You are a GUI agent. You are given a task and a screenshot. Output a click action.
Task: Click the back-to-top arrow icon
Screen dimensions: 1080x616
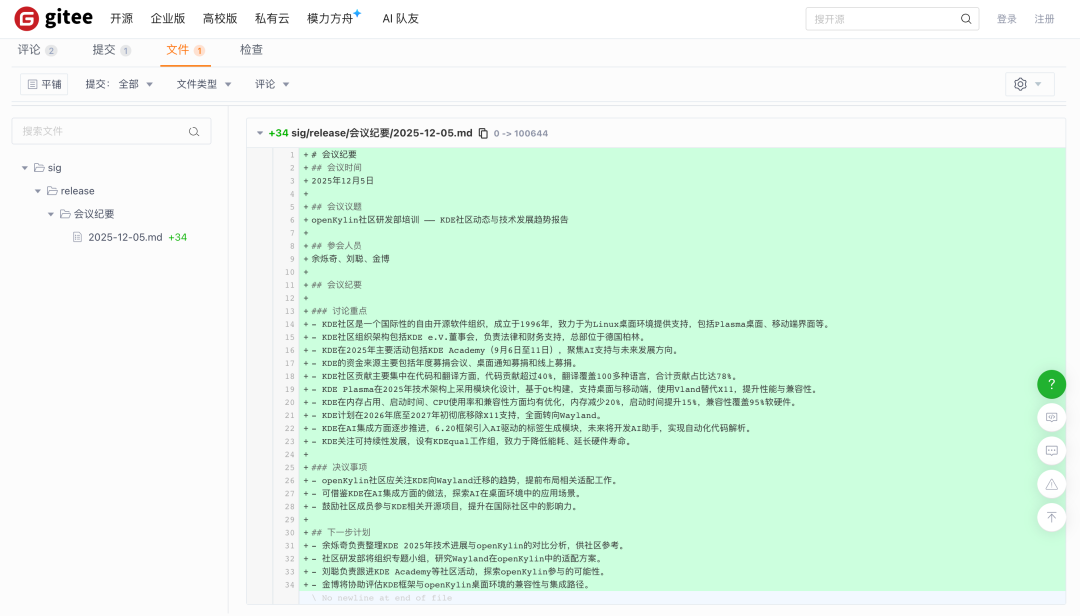tap(1051, 517)
